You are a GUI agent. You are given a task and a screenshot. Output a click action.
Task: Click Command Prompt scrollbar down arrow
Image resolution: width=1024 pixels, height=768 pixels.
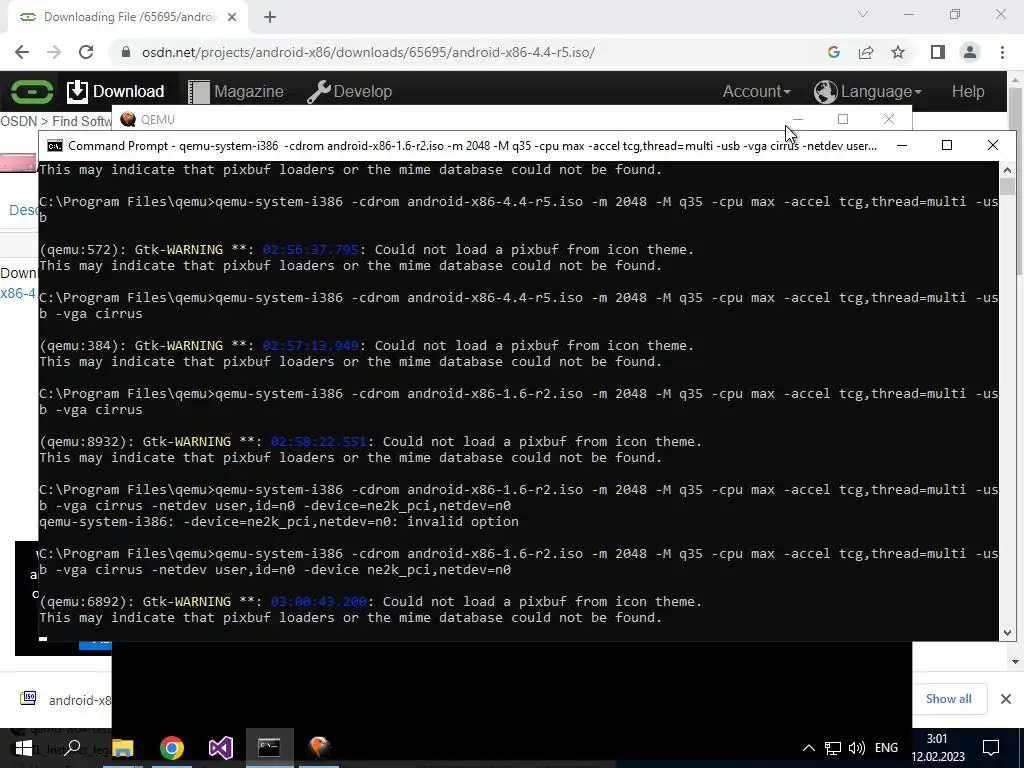[1007, 632]
